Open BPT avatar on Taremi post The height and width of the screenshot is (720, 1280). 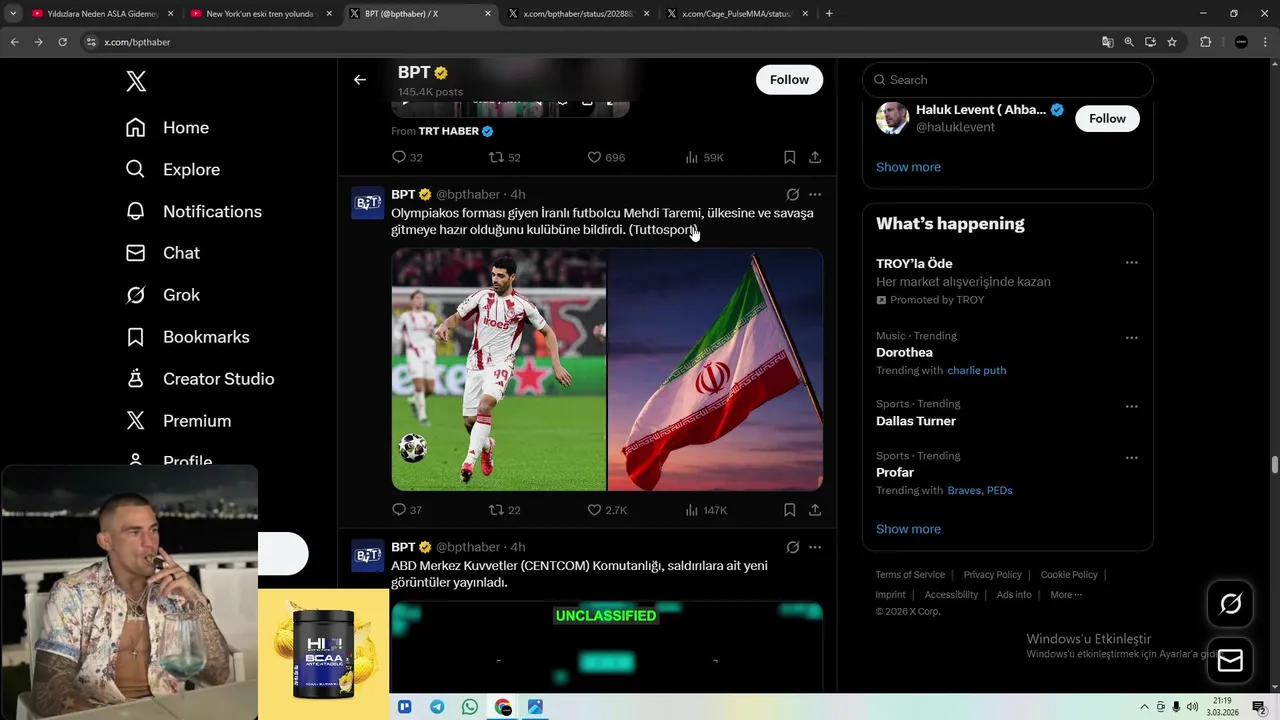(x=367, y=203)
